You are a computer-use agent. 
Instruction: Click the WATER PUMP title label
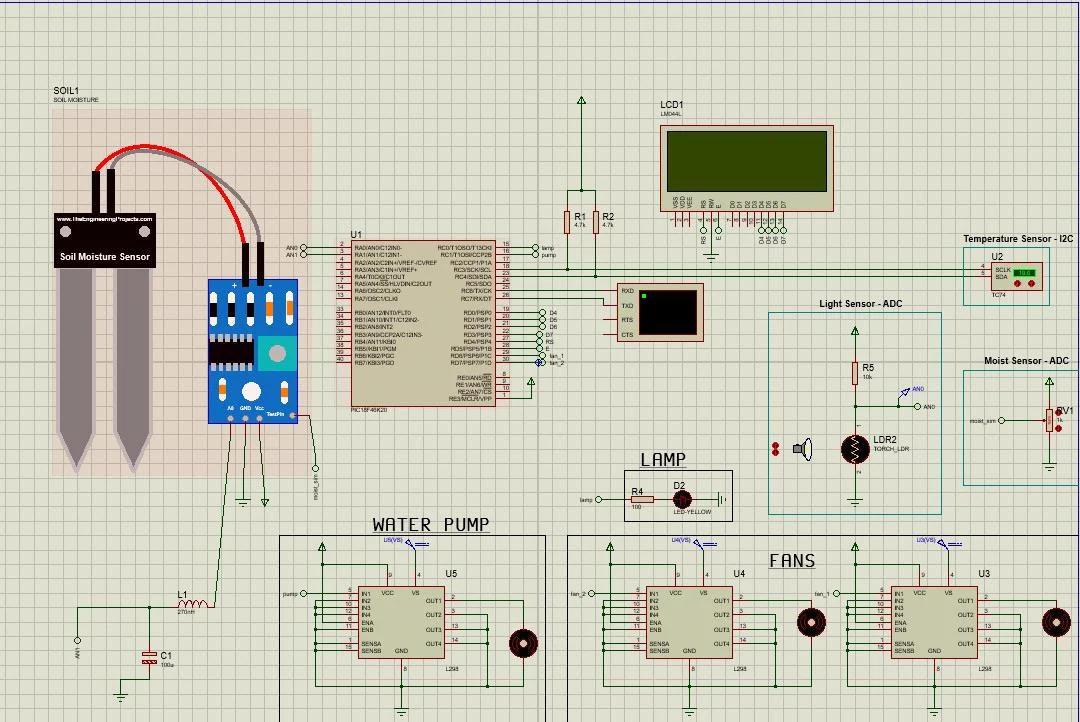[x=431, y=524]
